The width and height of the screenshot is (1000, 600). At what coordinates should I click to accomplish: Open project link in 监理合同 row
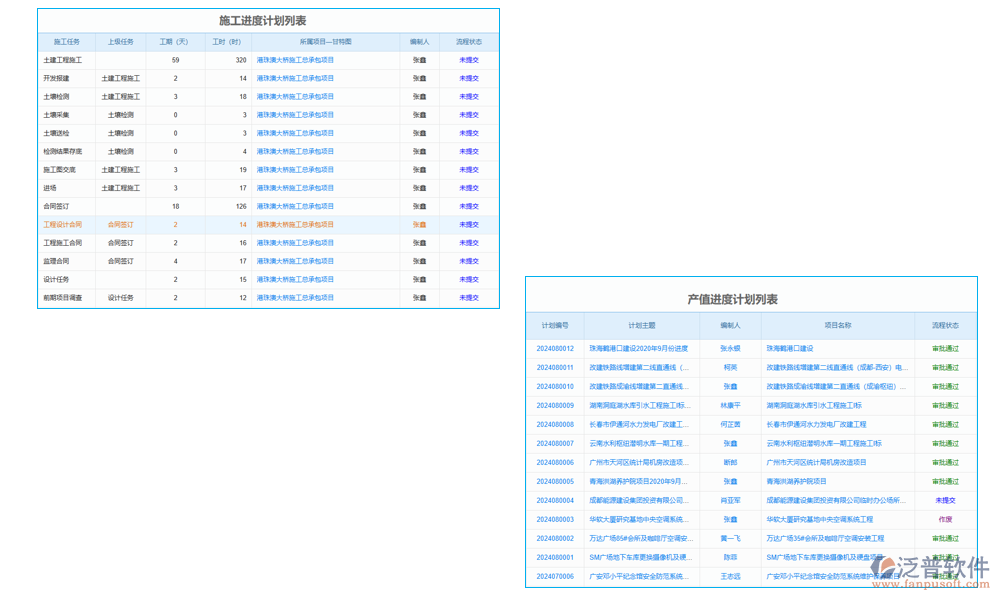coord(295,261)
